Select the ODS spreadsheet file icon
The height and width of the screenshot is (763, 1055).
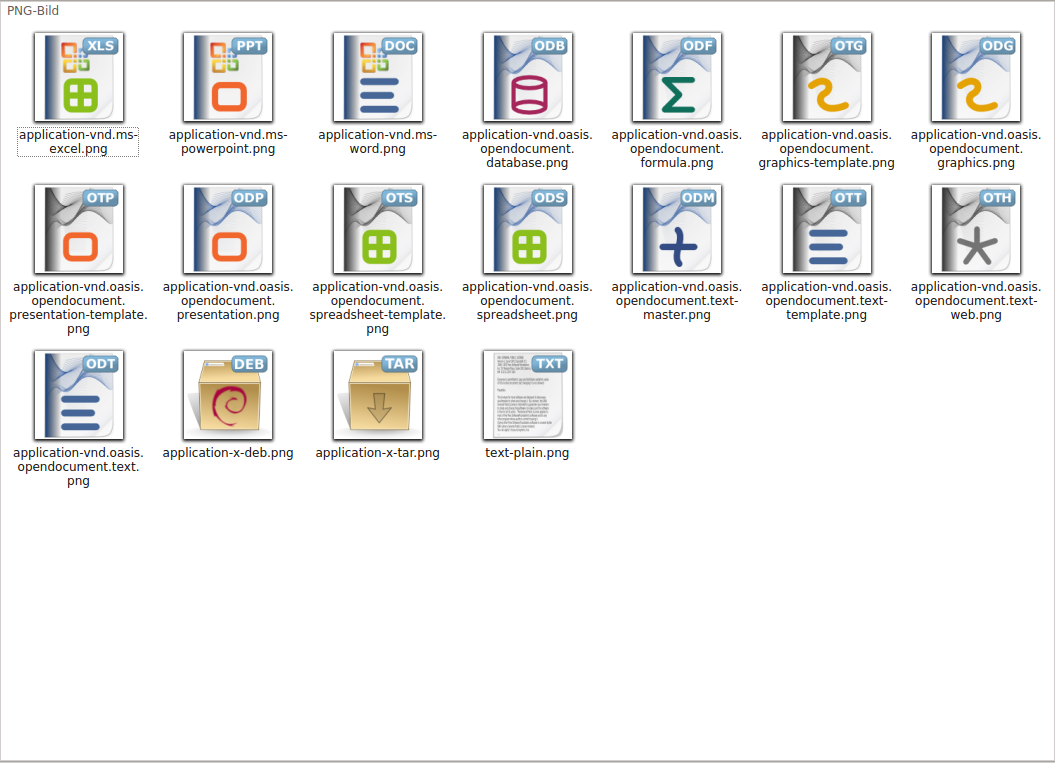tap(528, 229)
